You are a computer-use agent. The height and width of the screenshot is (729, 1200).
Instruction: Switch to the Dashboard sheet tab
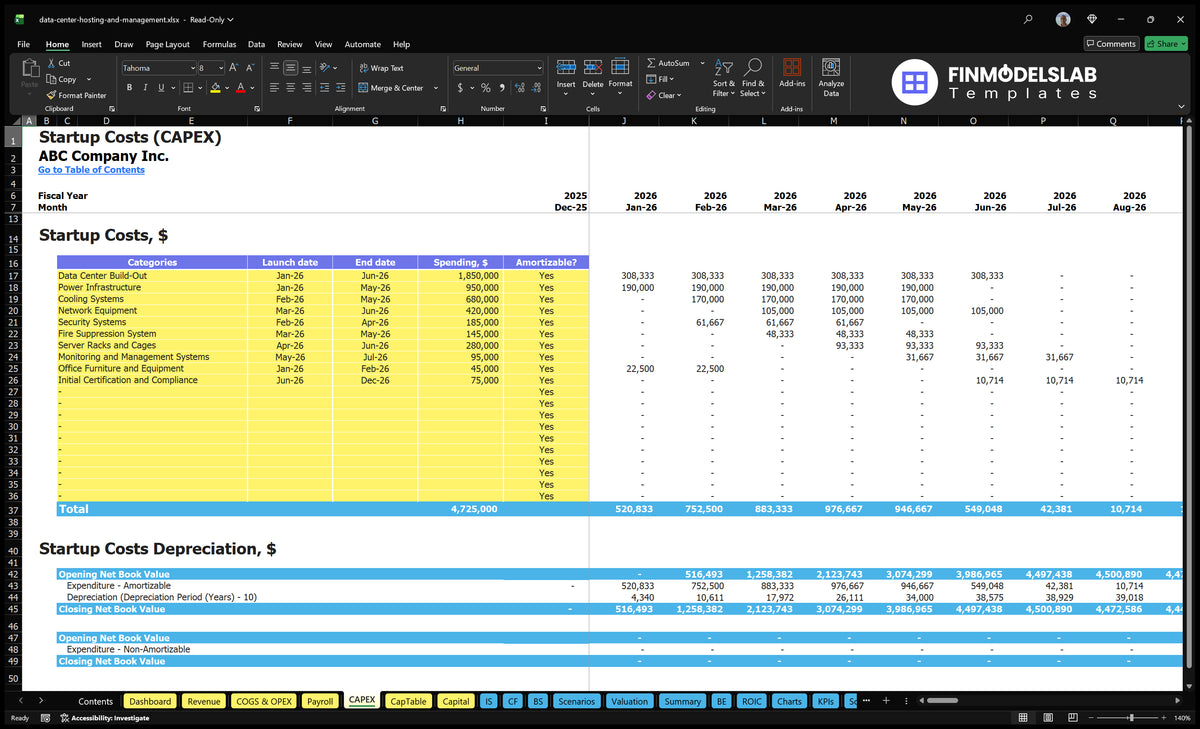point(150,701)
